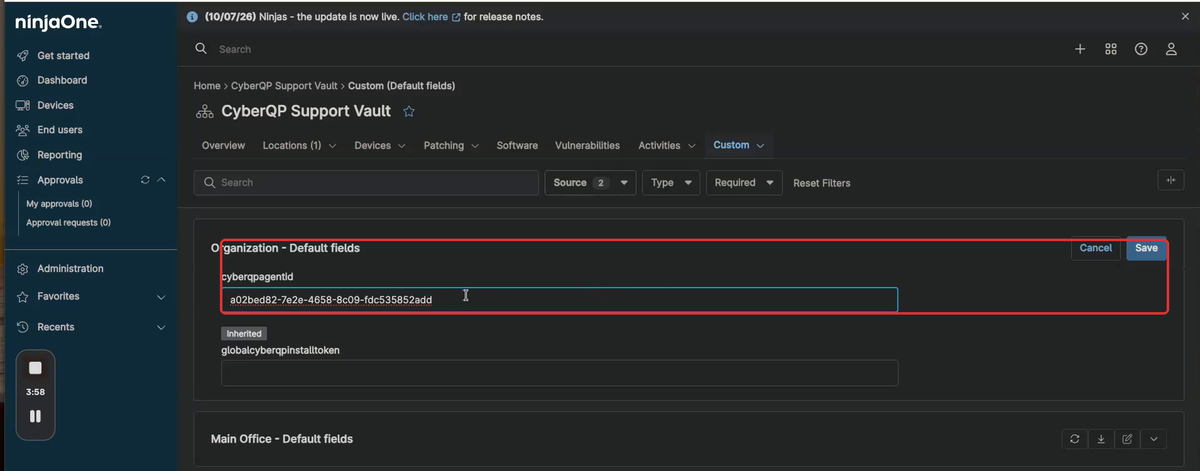The height and width of the screenshot is (471, 1200).
Task: Open the apps grid icon
Action: tap(1111, 49)
